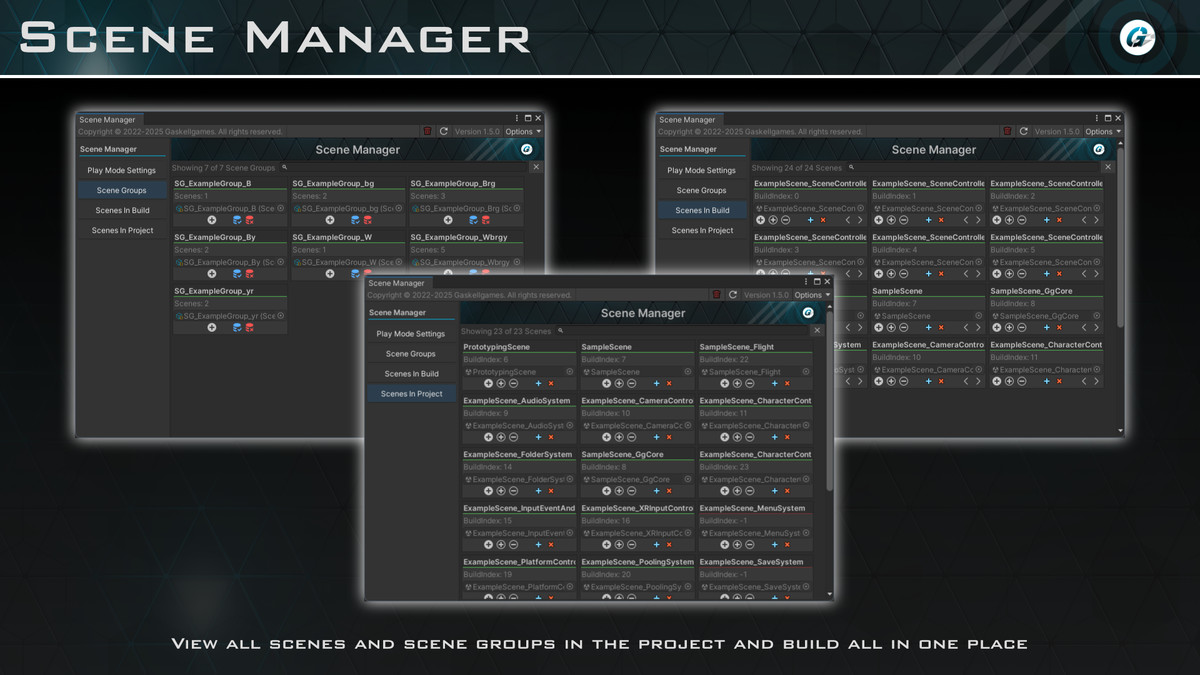Click the blue plus icon on SampleScene in Scenes In Build

(x=928, y=327)
